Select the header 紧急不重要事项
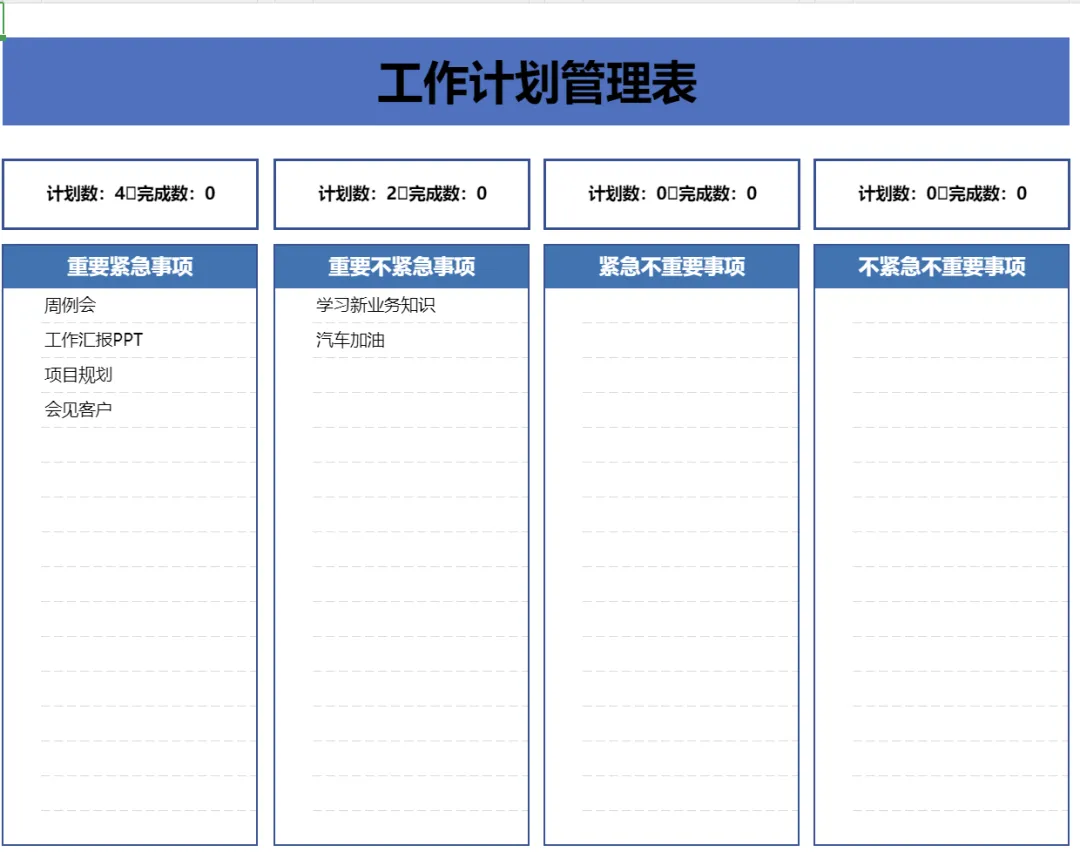 (672, 267)
